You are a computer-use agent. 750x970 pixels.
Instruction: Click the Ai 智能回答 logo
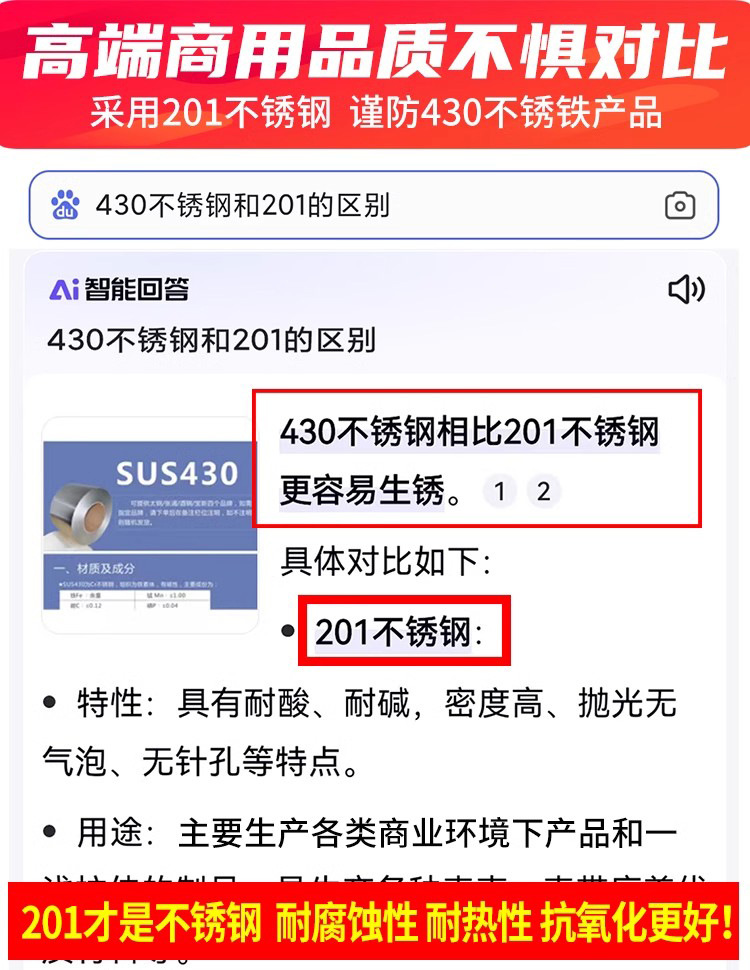(119, 289)
